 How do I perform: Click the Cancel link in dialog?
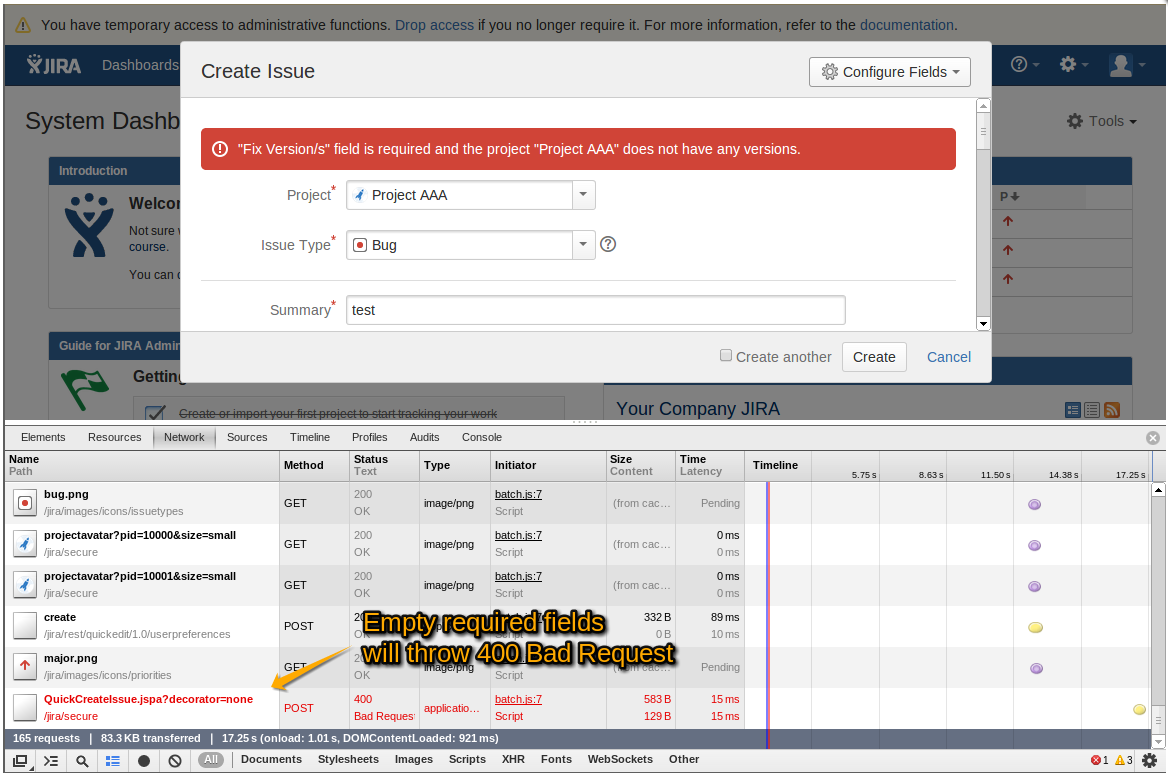(x=948, y=357)
